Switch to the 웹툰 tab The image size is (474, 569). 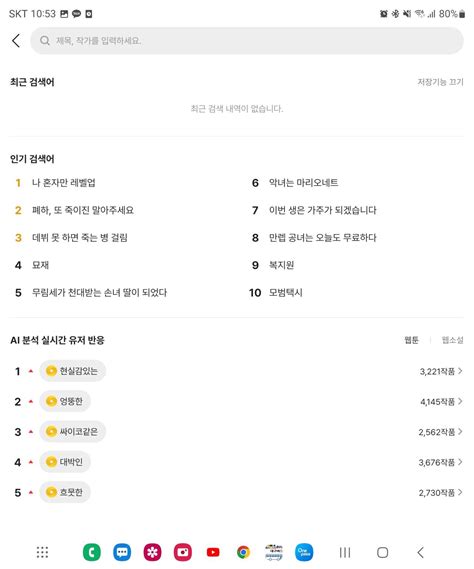click(412, 340)
